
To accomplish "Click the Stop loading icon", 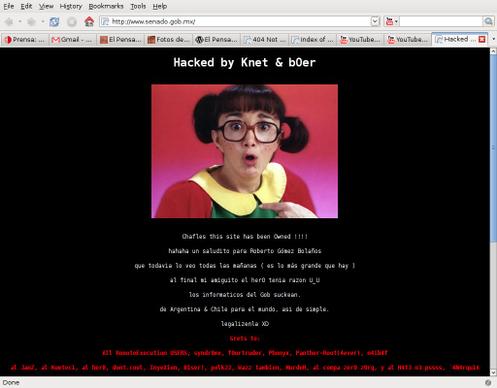I will (72, 22).
